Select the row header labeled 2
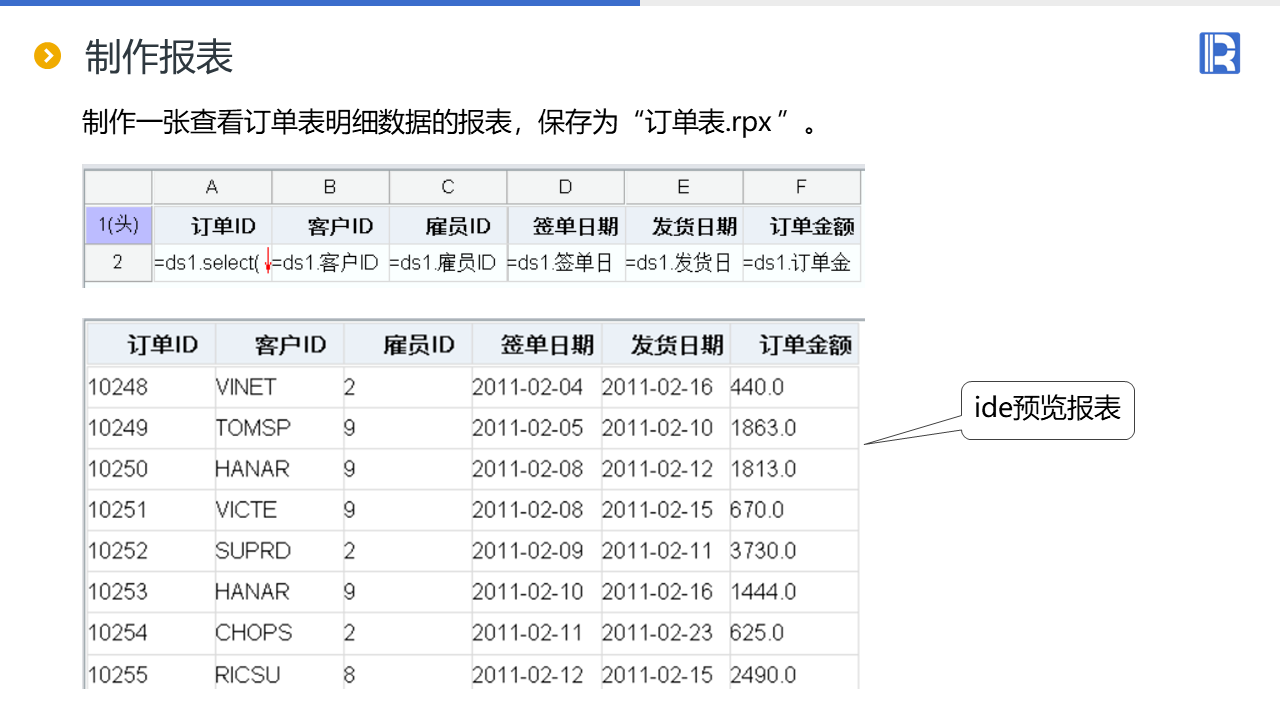Screen dimensions: 1280x720 (x=117, y=263)
